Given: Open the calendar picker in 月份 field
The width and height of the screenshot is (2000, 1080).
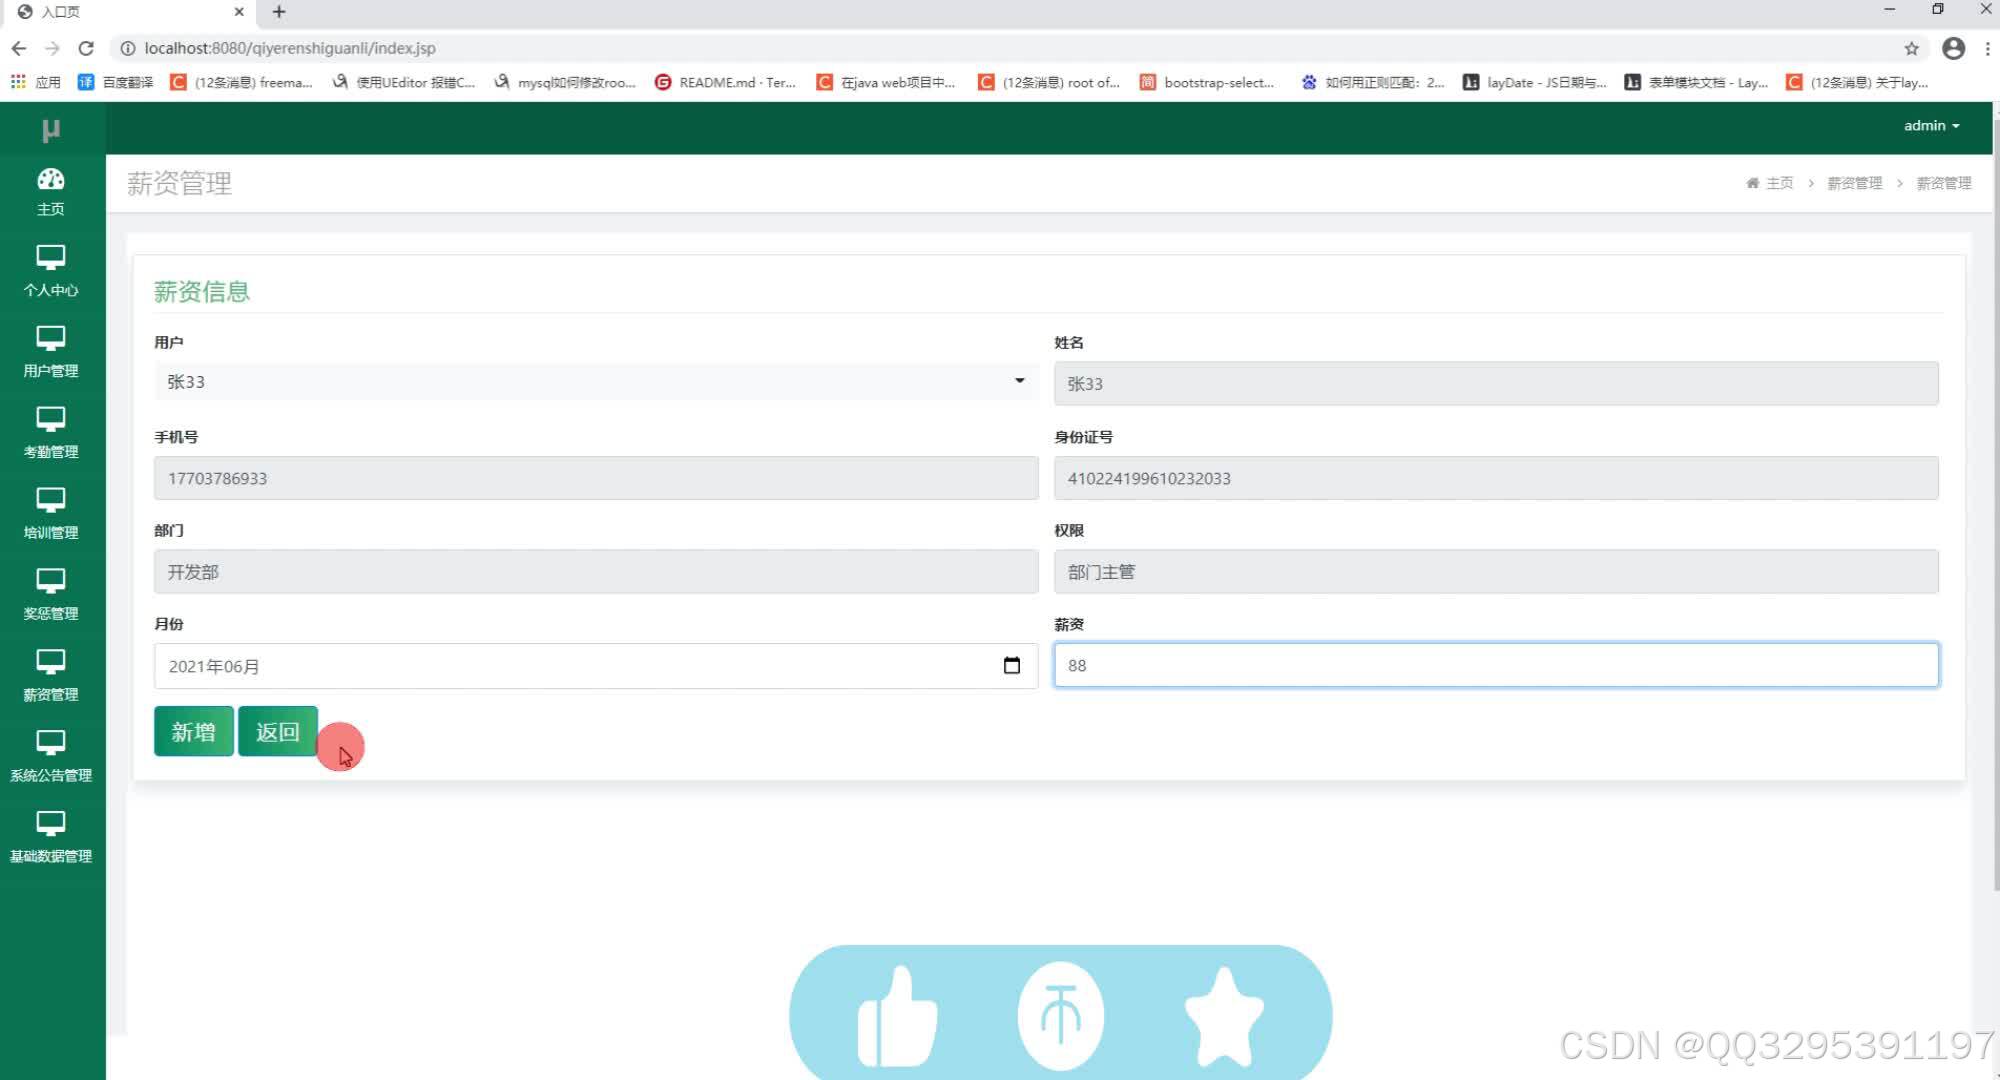Looking at the screenshot, I should click(1011, 666).
